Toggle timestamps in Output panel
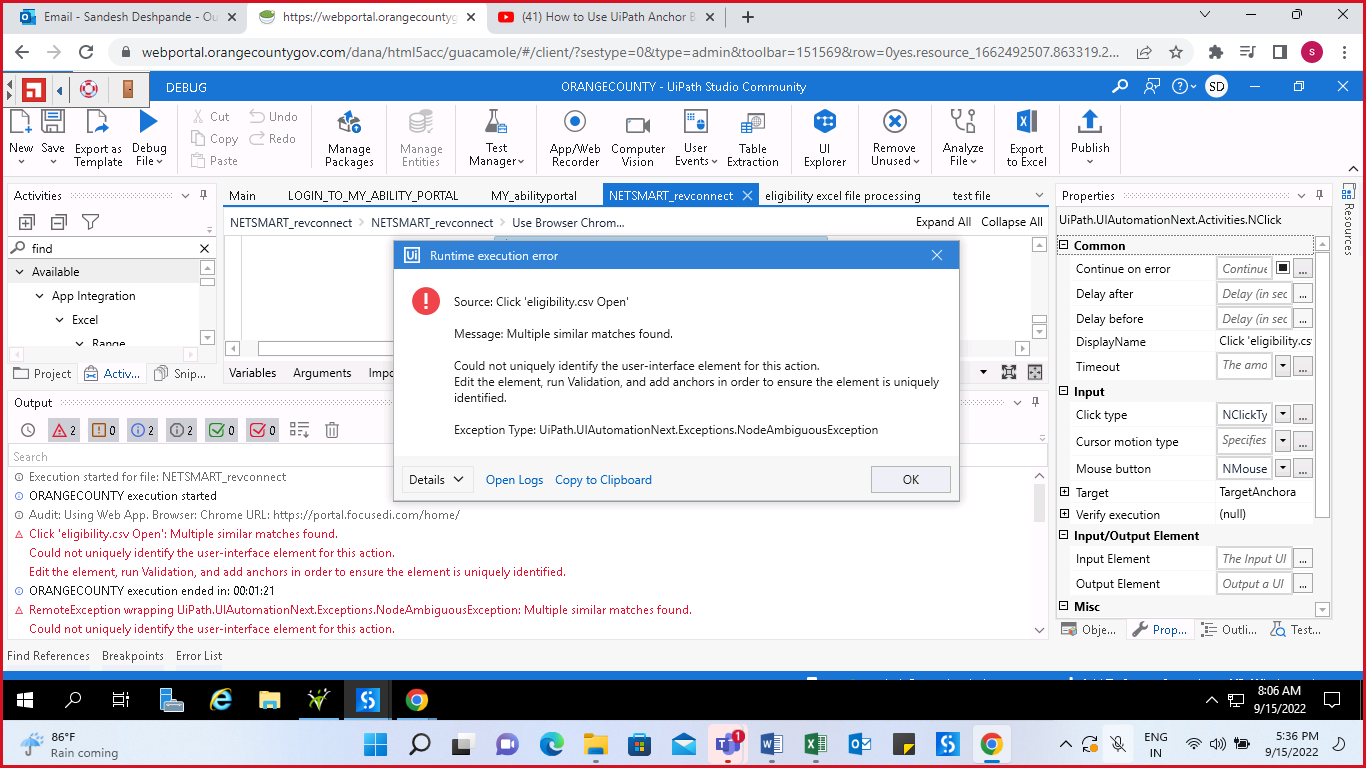This screenshot has height=768, width=1366. click(28, 430)
